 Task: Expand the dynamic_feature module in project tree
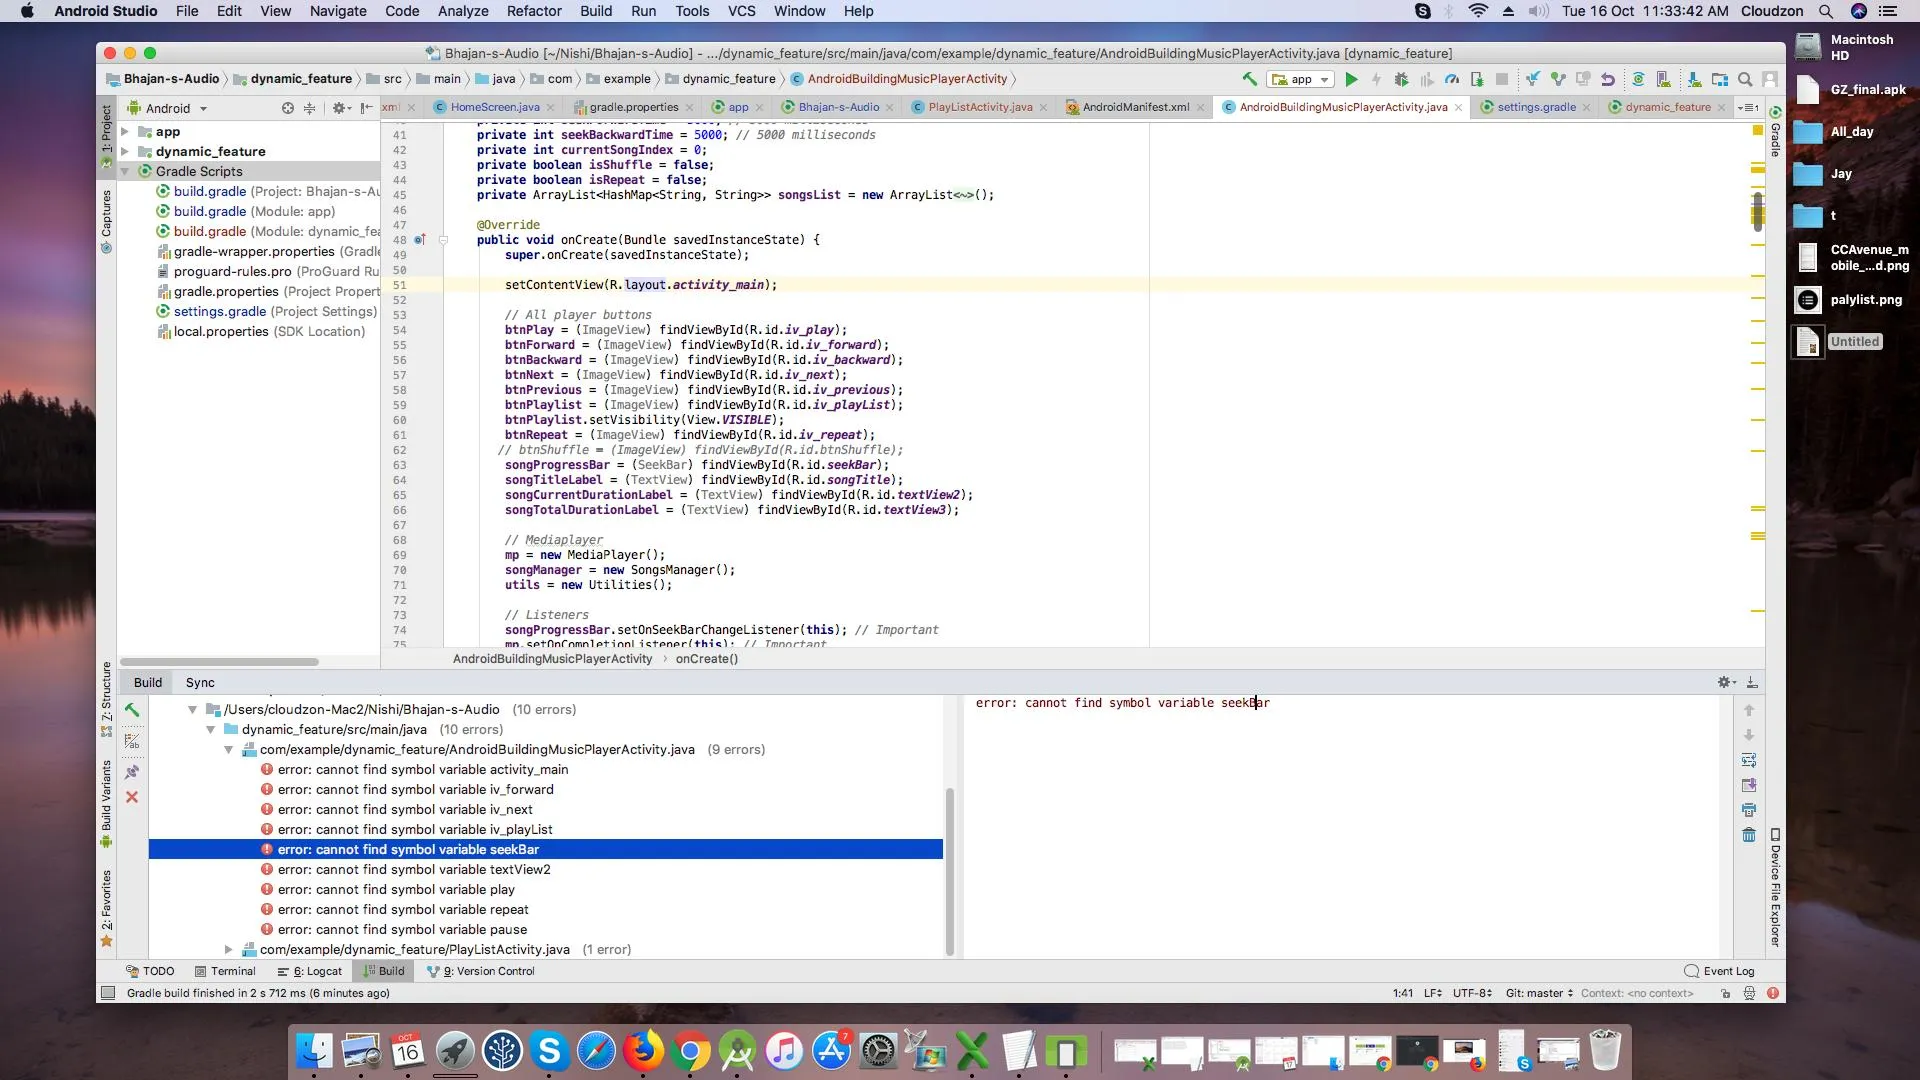click(x=125, y=152)
